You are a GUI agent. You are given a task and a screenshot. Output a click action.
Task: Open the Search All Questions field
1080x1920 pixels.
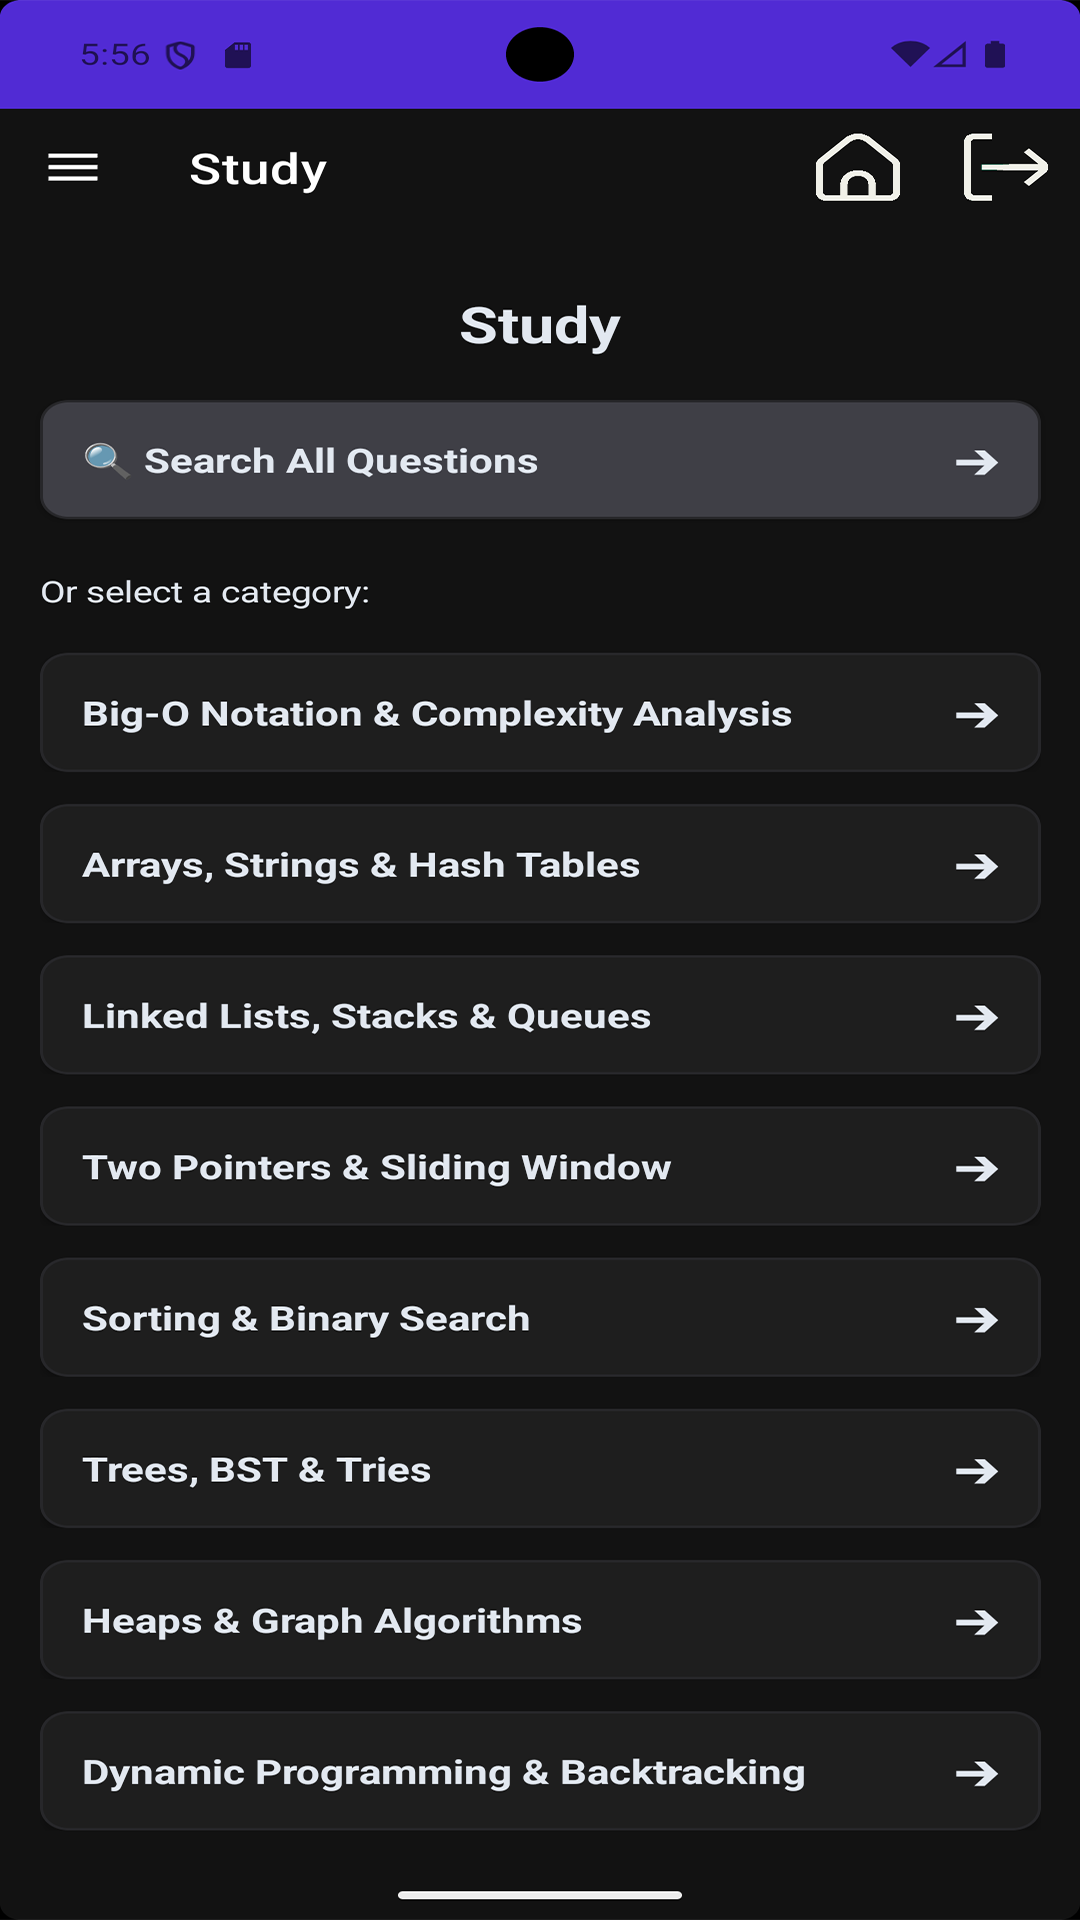point(540,461)
